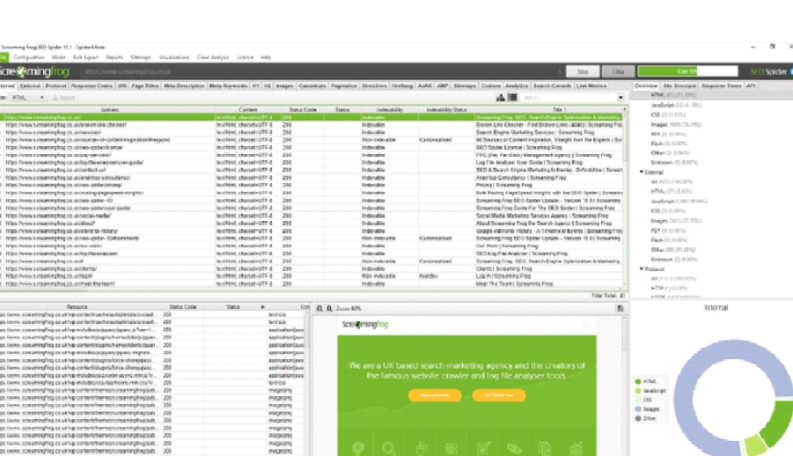Screen dimensions: 793x456
Task: Open the Crawl Analysis menu
Action: tap(213, 57)
